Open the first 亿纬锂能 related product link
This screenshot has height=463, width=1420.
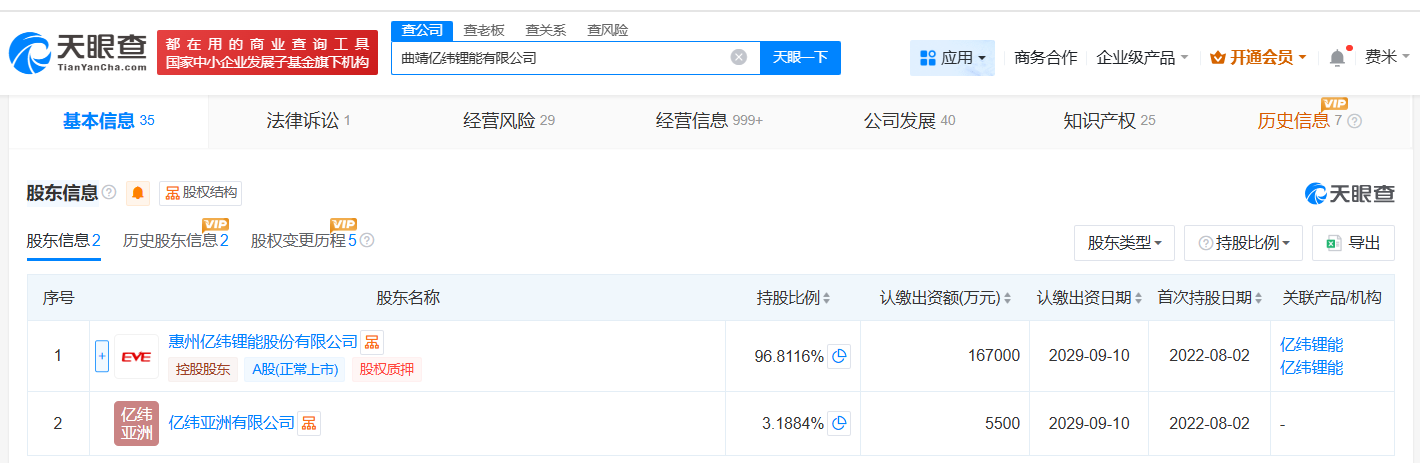click(1311, 344)
